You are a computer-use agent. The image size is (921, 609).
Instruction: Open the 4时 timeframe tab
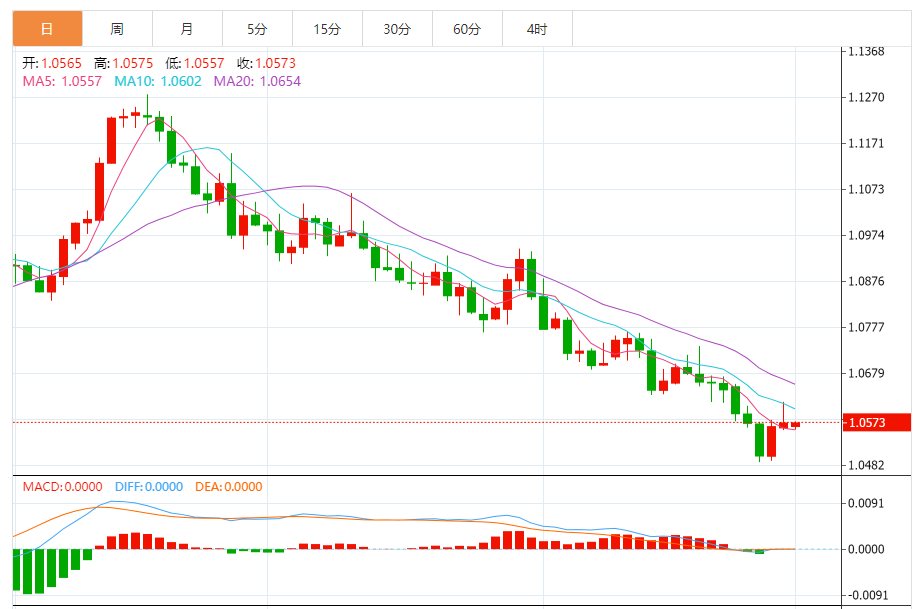537,29
